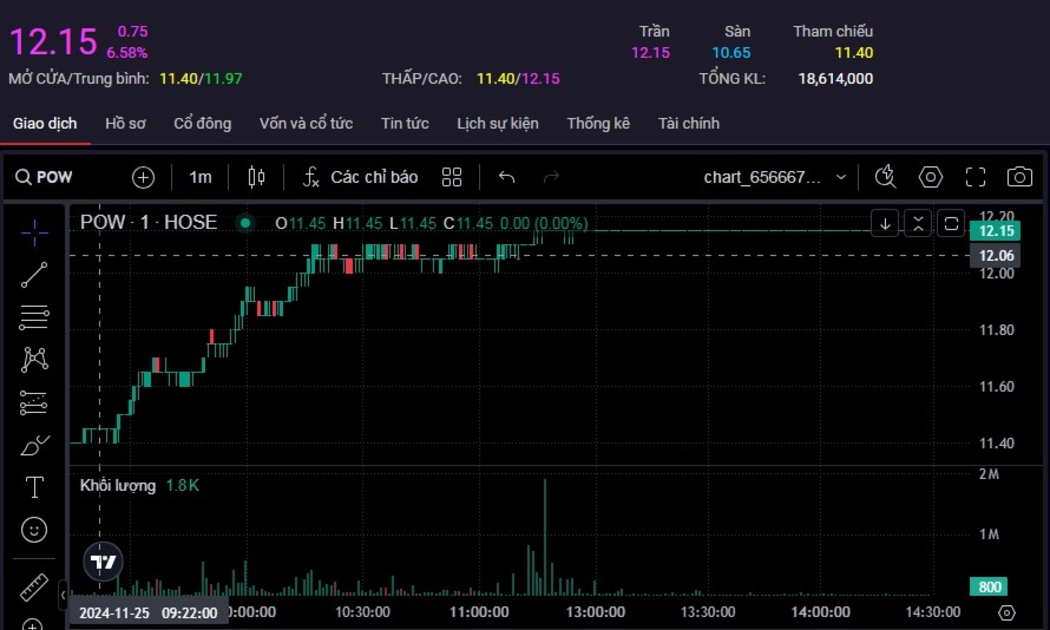Toggle fullscreen chart mode
The image size is (1050, 630).
coord(975,177)
